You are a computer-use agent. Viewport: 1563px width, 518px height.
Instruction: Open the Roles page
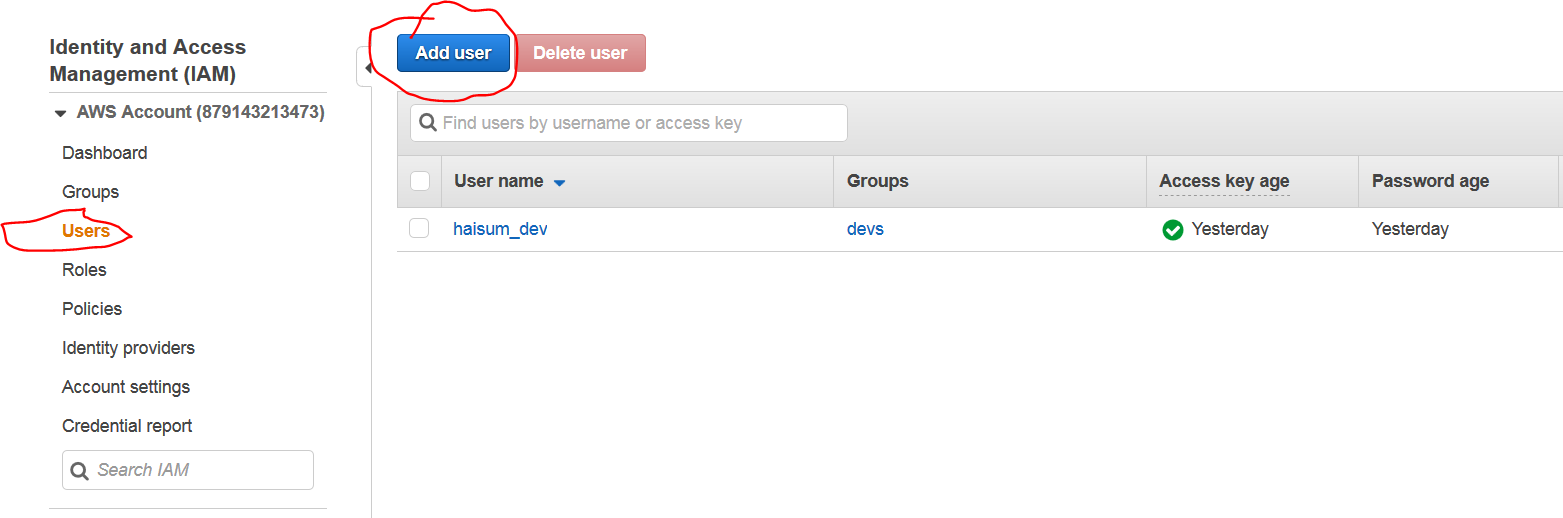84,270
